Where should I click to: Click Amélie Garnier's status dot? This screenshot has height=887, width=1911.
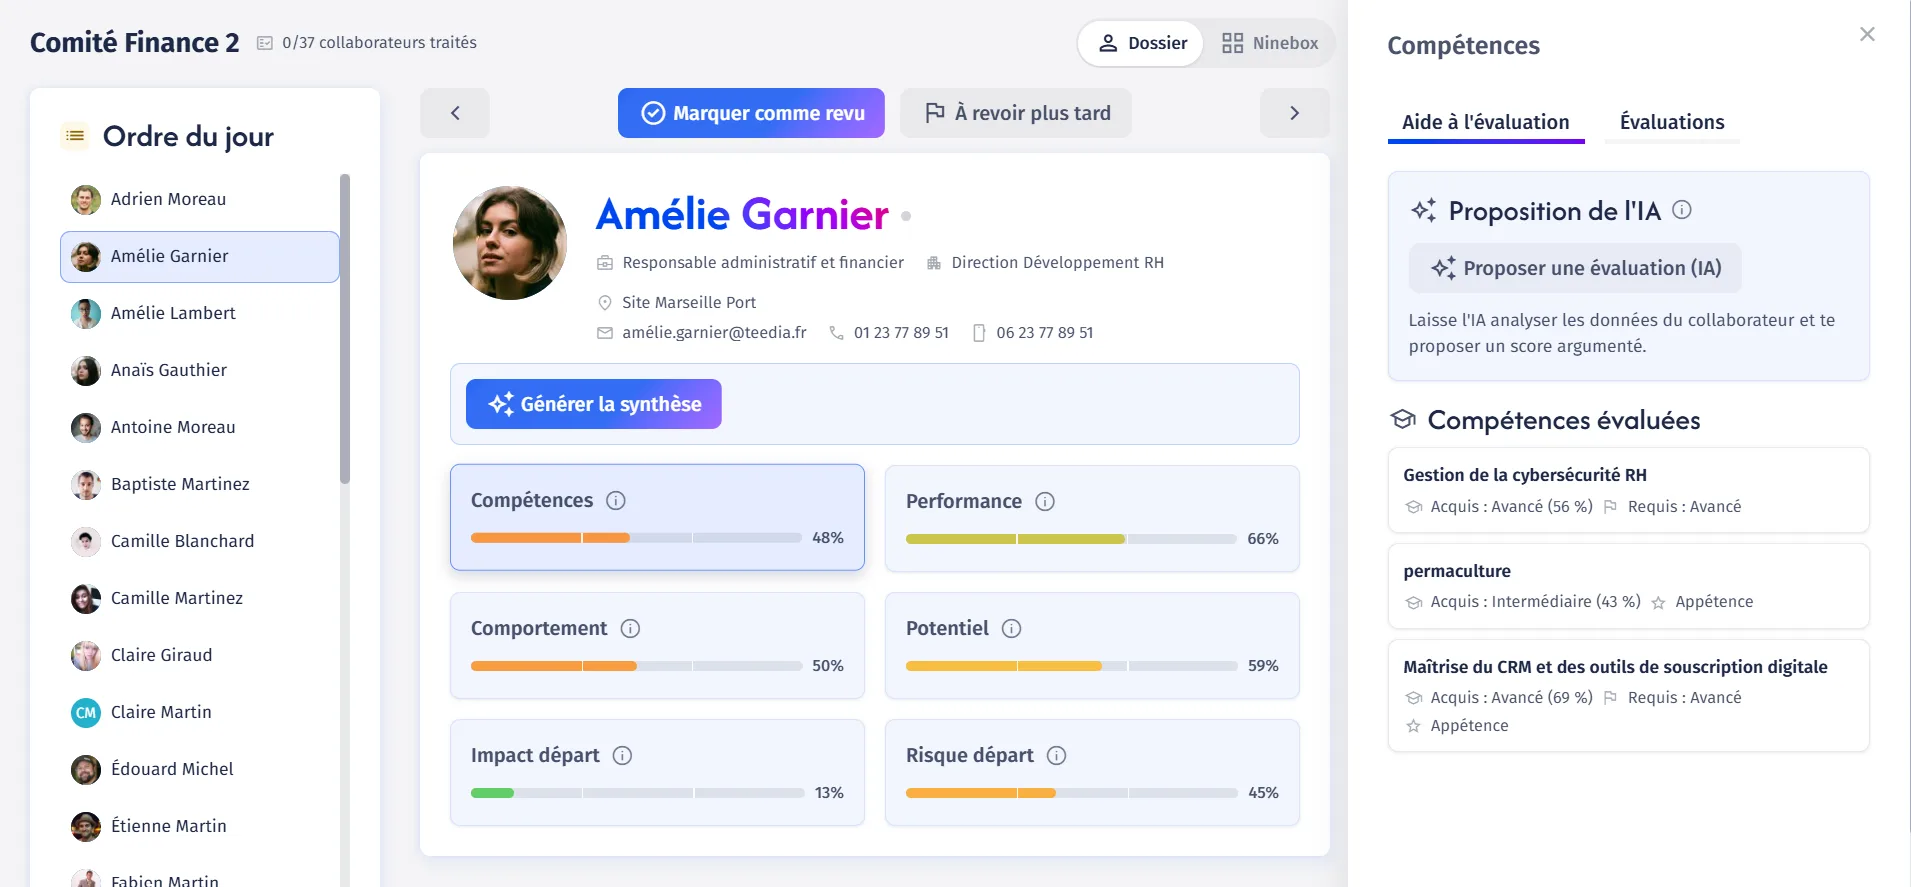(x=906, y=216)
